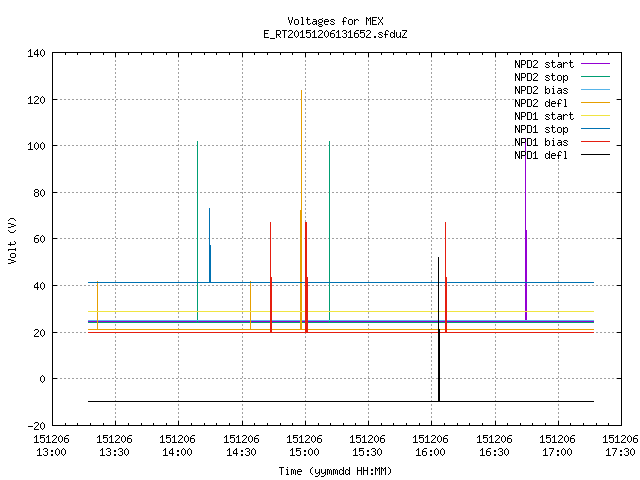This screenshot has height=480, width=640.
Task: Click the short orange spike before 13:30
Action: pos(98,305)
